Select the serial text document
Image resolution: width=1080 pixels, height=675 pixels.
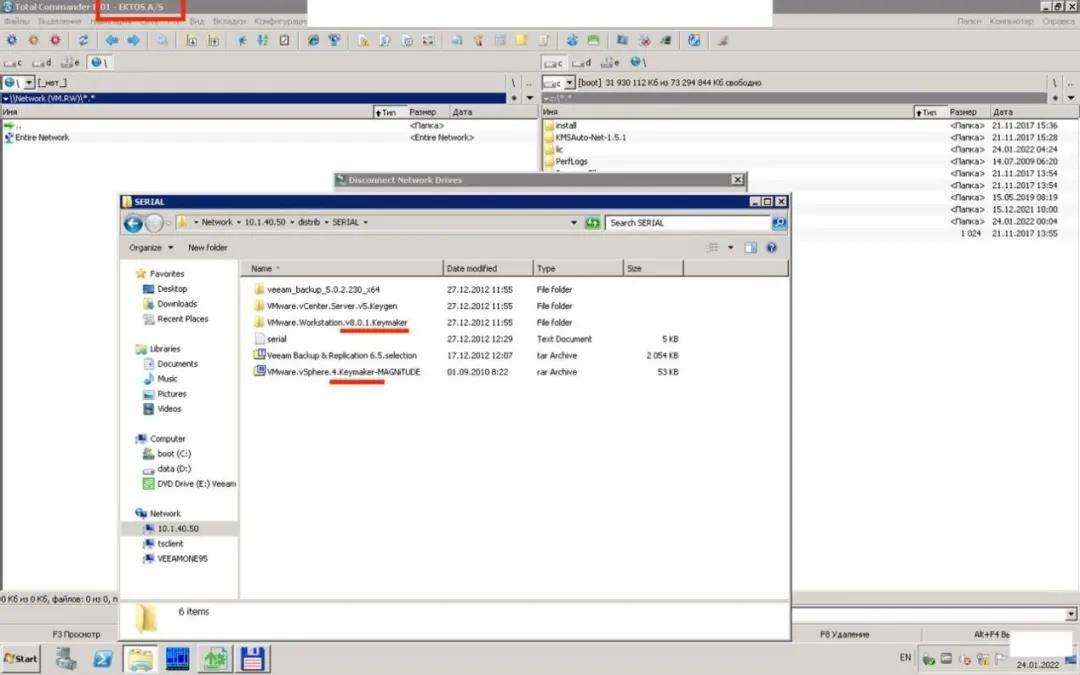click(x=276, y=339)
